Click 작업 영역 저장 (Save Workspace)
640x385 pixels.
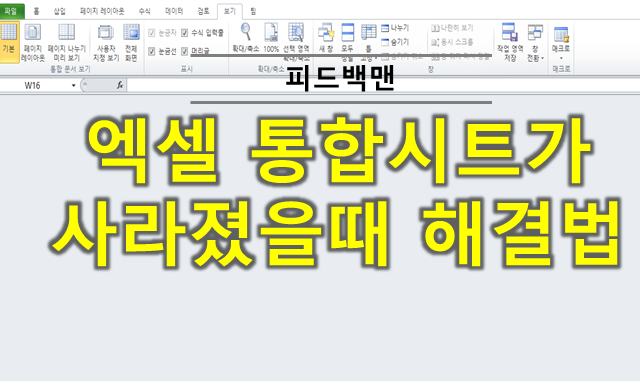510,42
